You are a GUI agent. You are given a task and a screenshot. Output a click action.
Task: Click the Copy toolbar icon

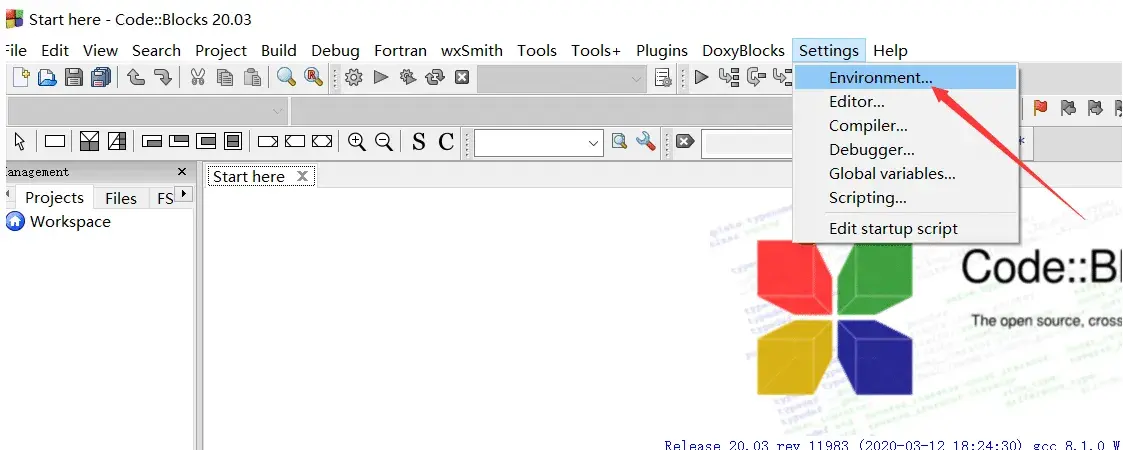pyautogui.click(x=225, y=77)
